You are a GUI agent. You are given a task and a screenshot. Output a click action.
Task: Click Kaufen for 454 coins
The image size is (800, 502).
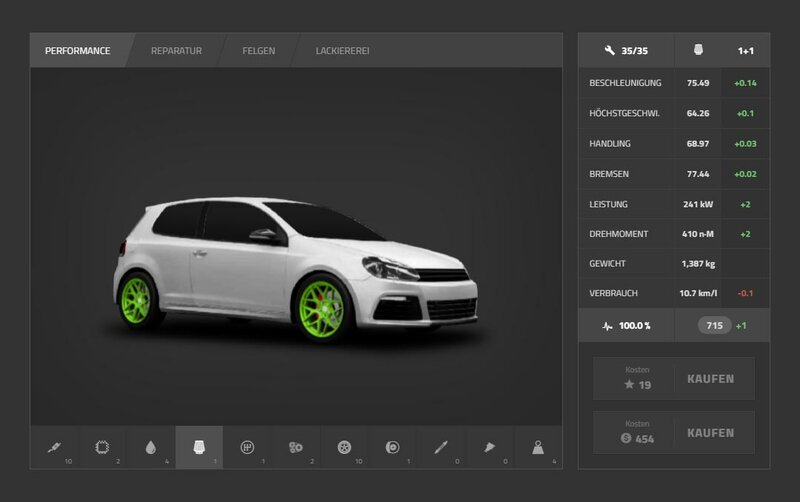(710, 433)
